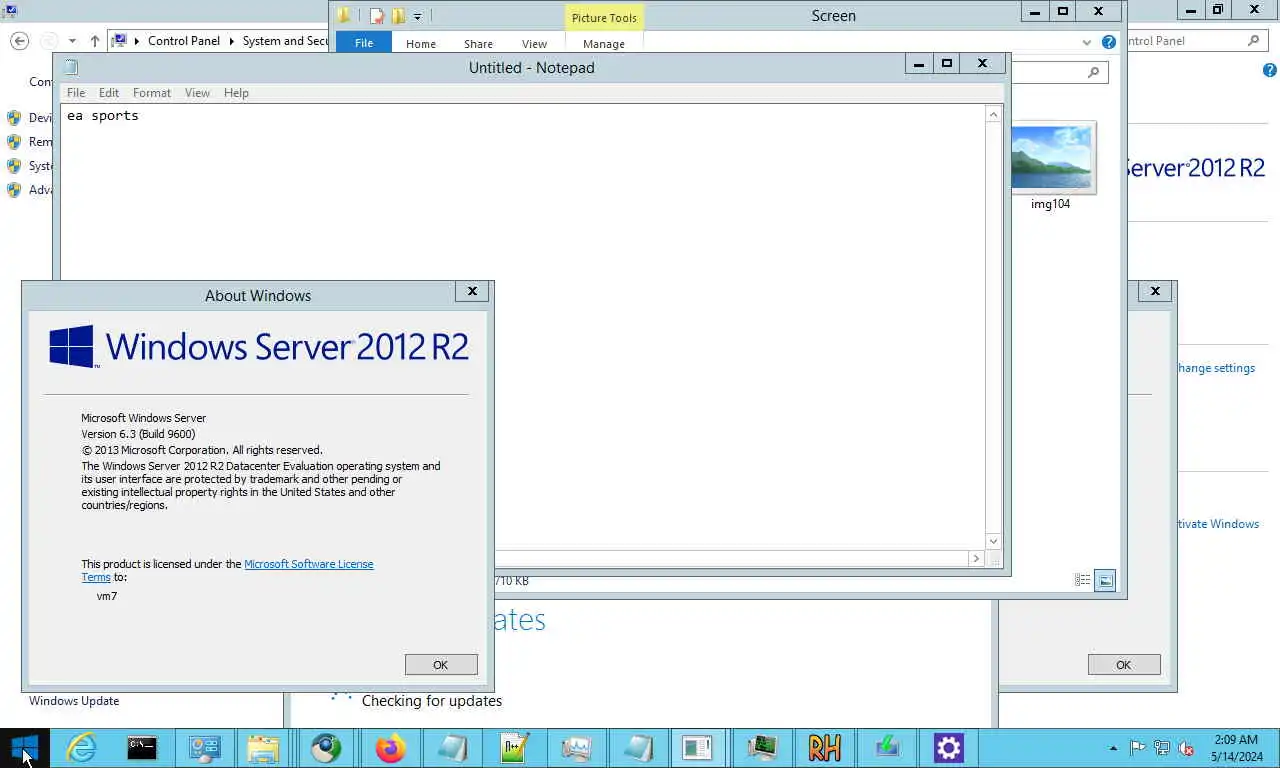1280x768 pixels.
Task: Click the Help icon in the Screen Explorer window
Action: pos(1108,42)
